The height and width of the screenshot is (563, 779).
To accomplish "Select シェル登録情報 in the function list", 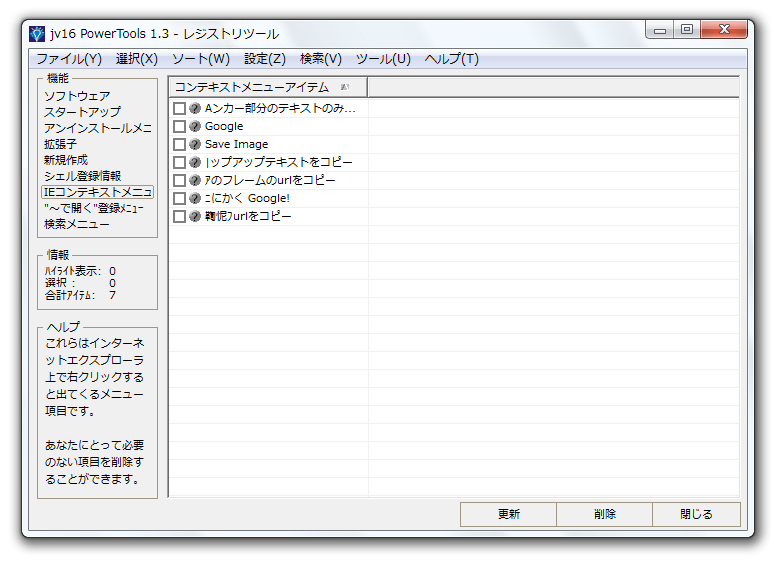I will click(82, 176).
